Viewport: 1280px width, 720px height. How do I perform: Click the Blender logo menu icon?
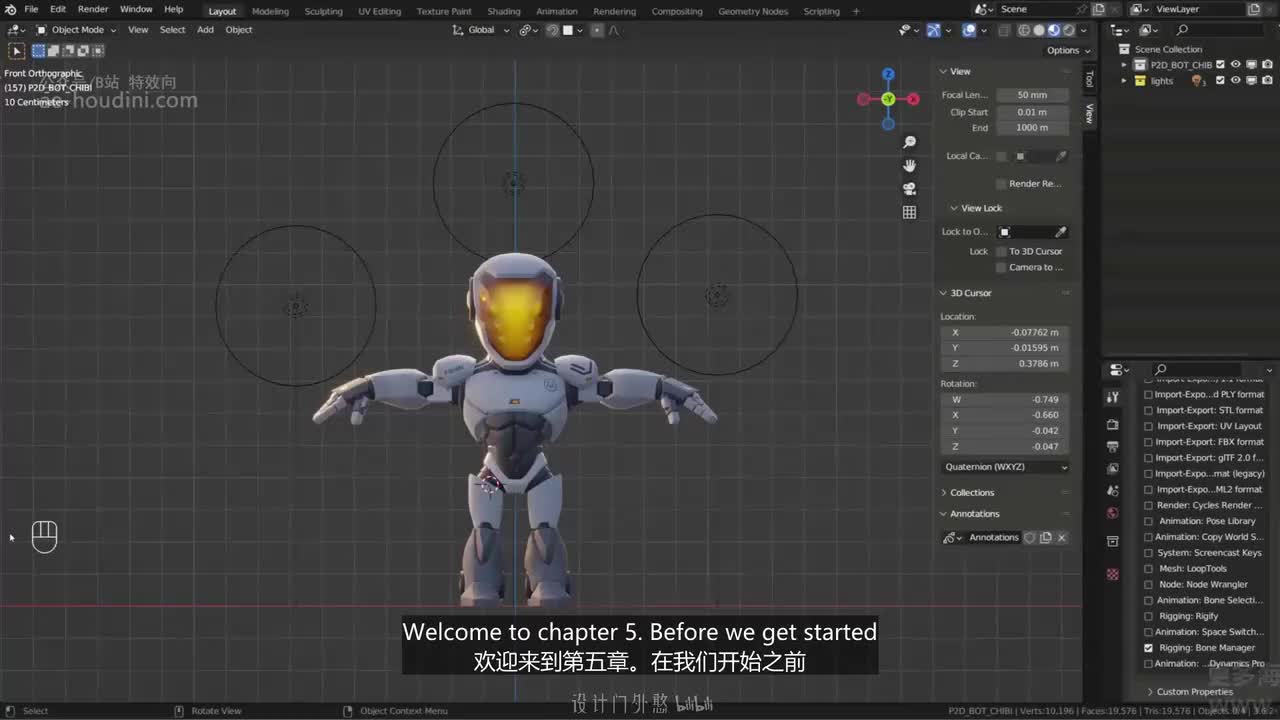[x=10, y=9]
